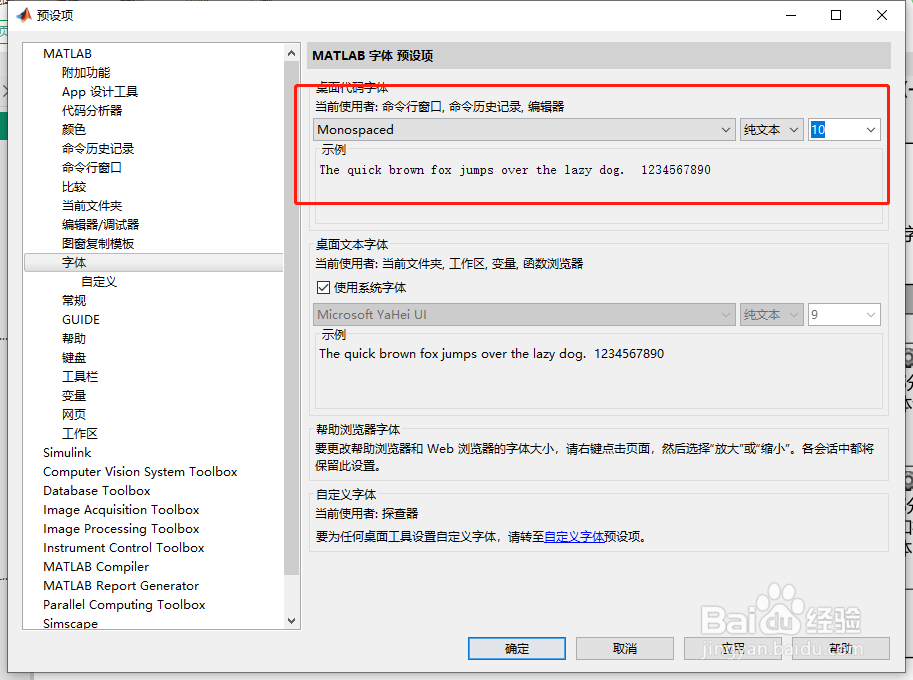913x680 pixels.
Task: Close the 预设项 dialog
Action: coord(882,15)
